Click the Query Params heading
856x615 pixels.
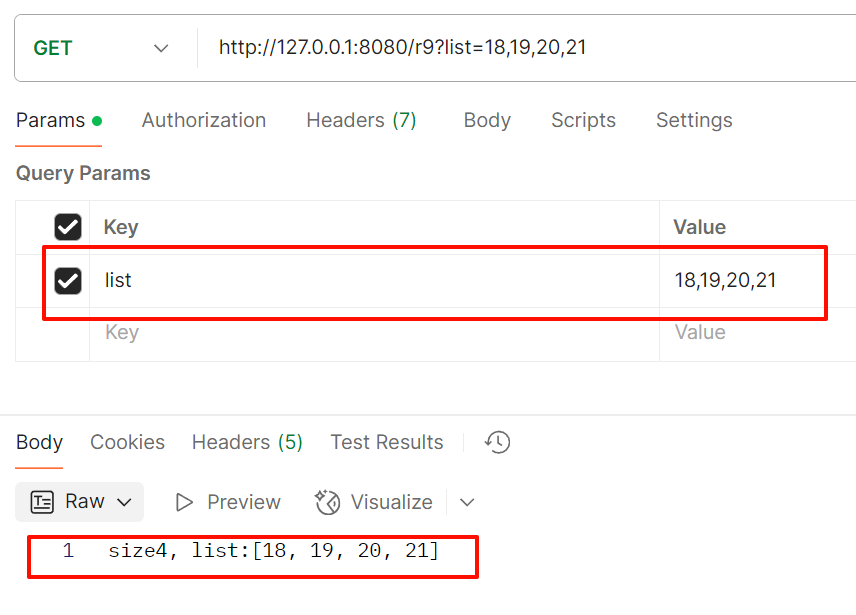click(83, 173)
